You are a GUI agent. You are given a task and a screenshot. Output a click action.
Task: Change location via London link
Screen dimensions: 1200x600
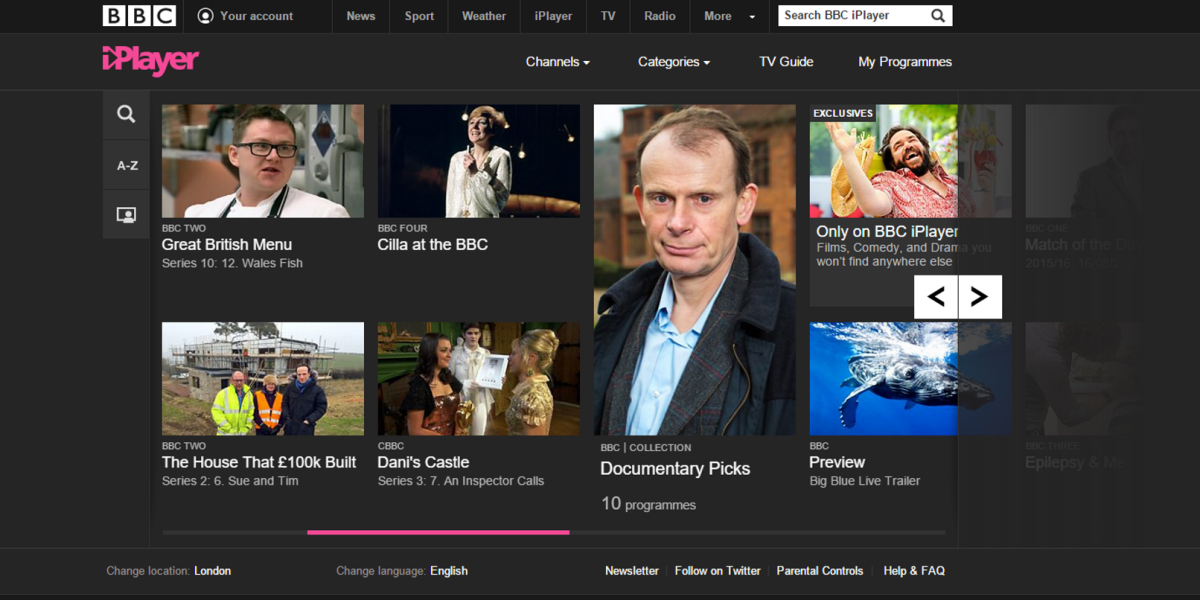point(212,571)
